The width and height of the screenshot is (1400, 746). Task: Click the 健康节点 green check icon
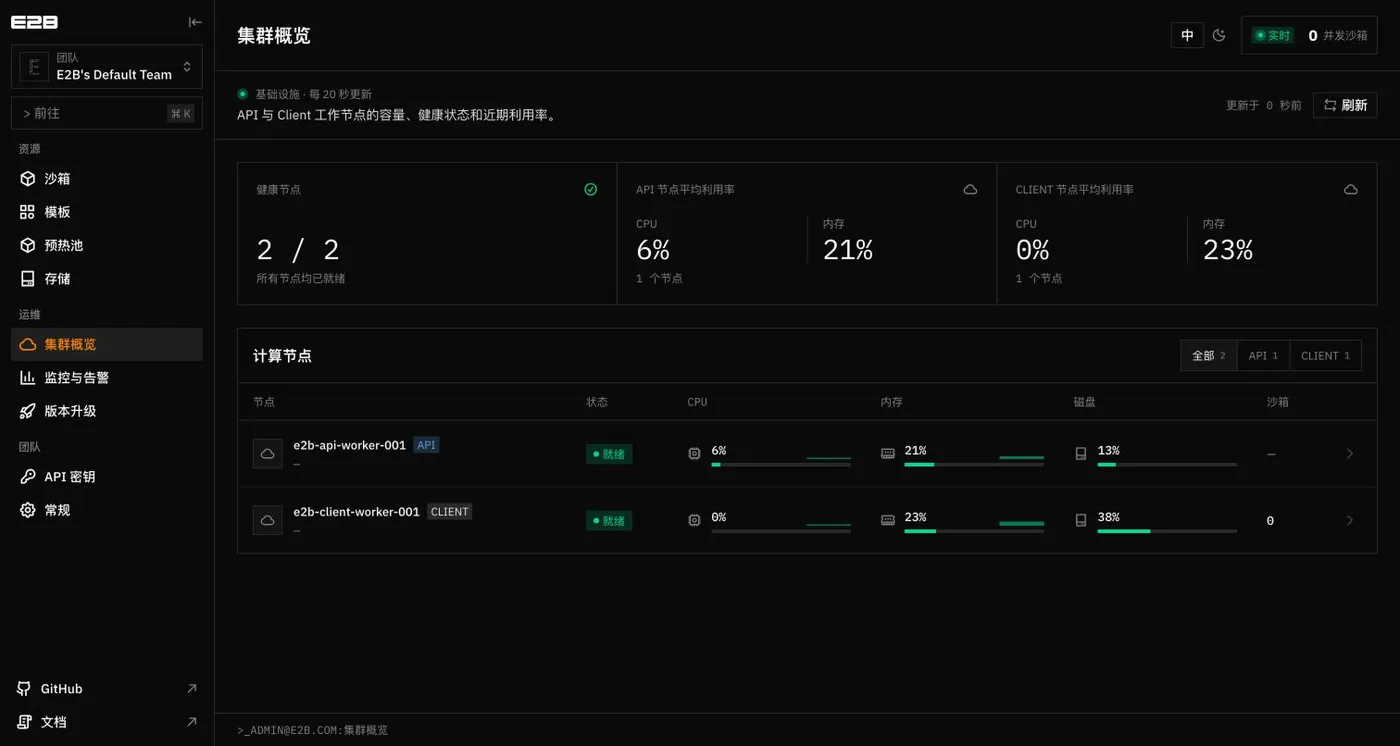click(x=591, y=189)
